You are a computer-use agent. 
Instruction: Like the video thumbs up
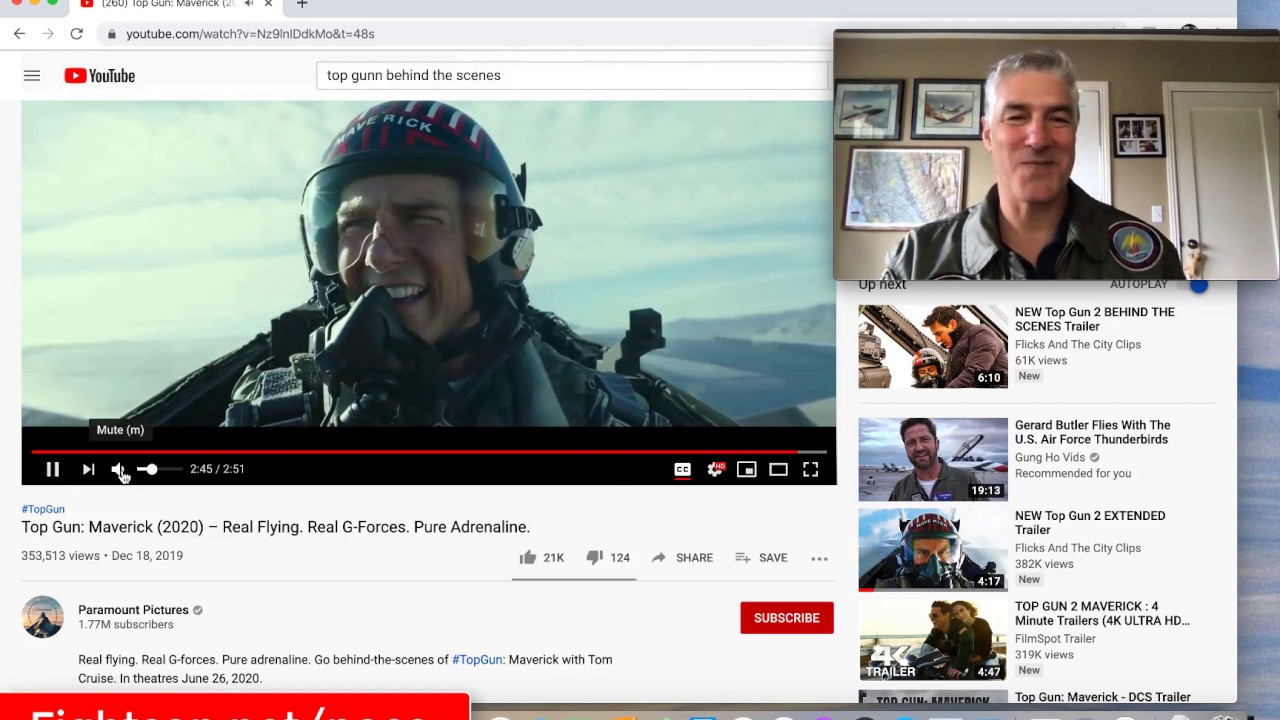coord(541,557)
